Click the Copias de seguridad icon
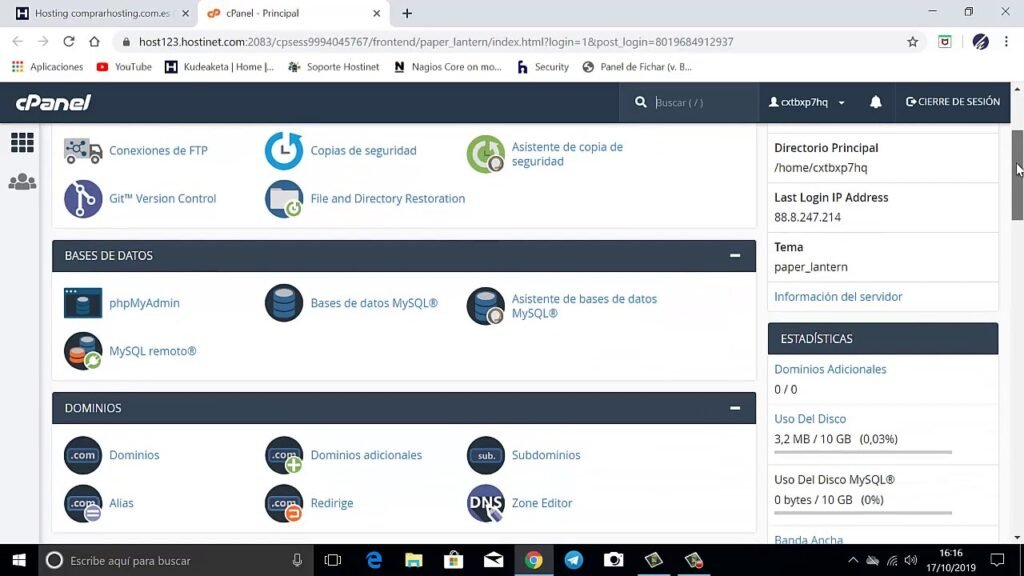Viewport: 1024px width, 576px height. coord(284,151)
